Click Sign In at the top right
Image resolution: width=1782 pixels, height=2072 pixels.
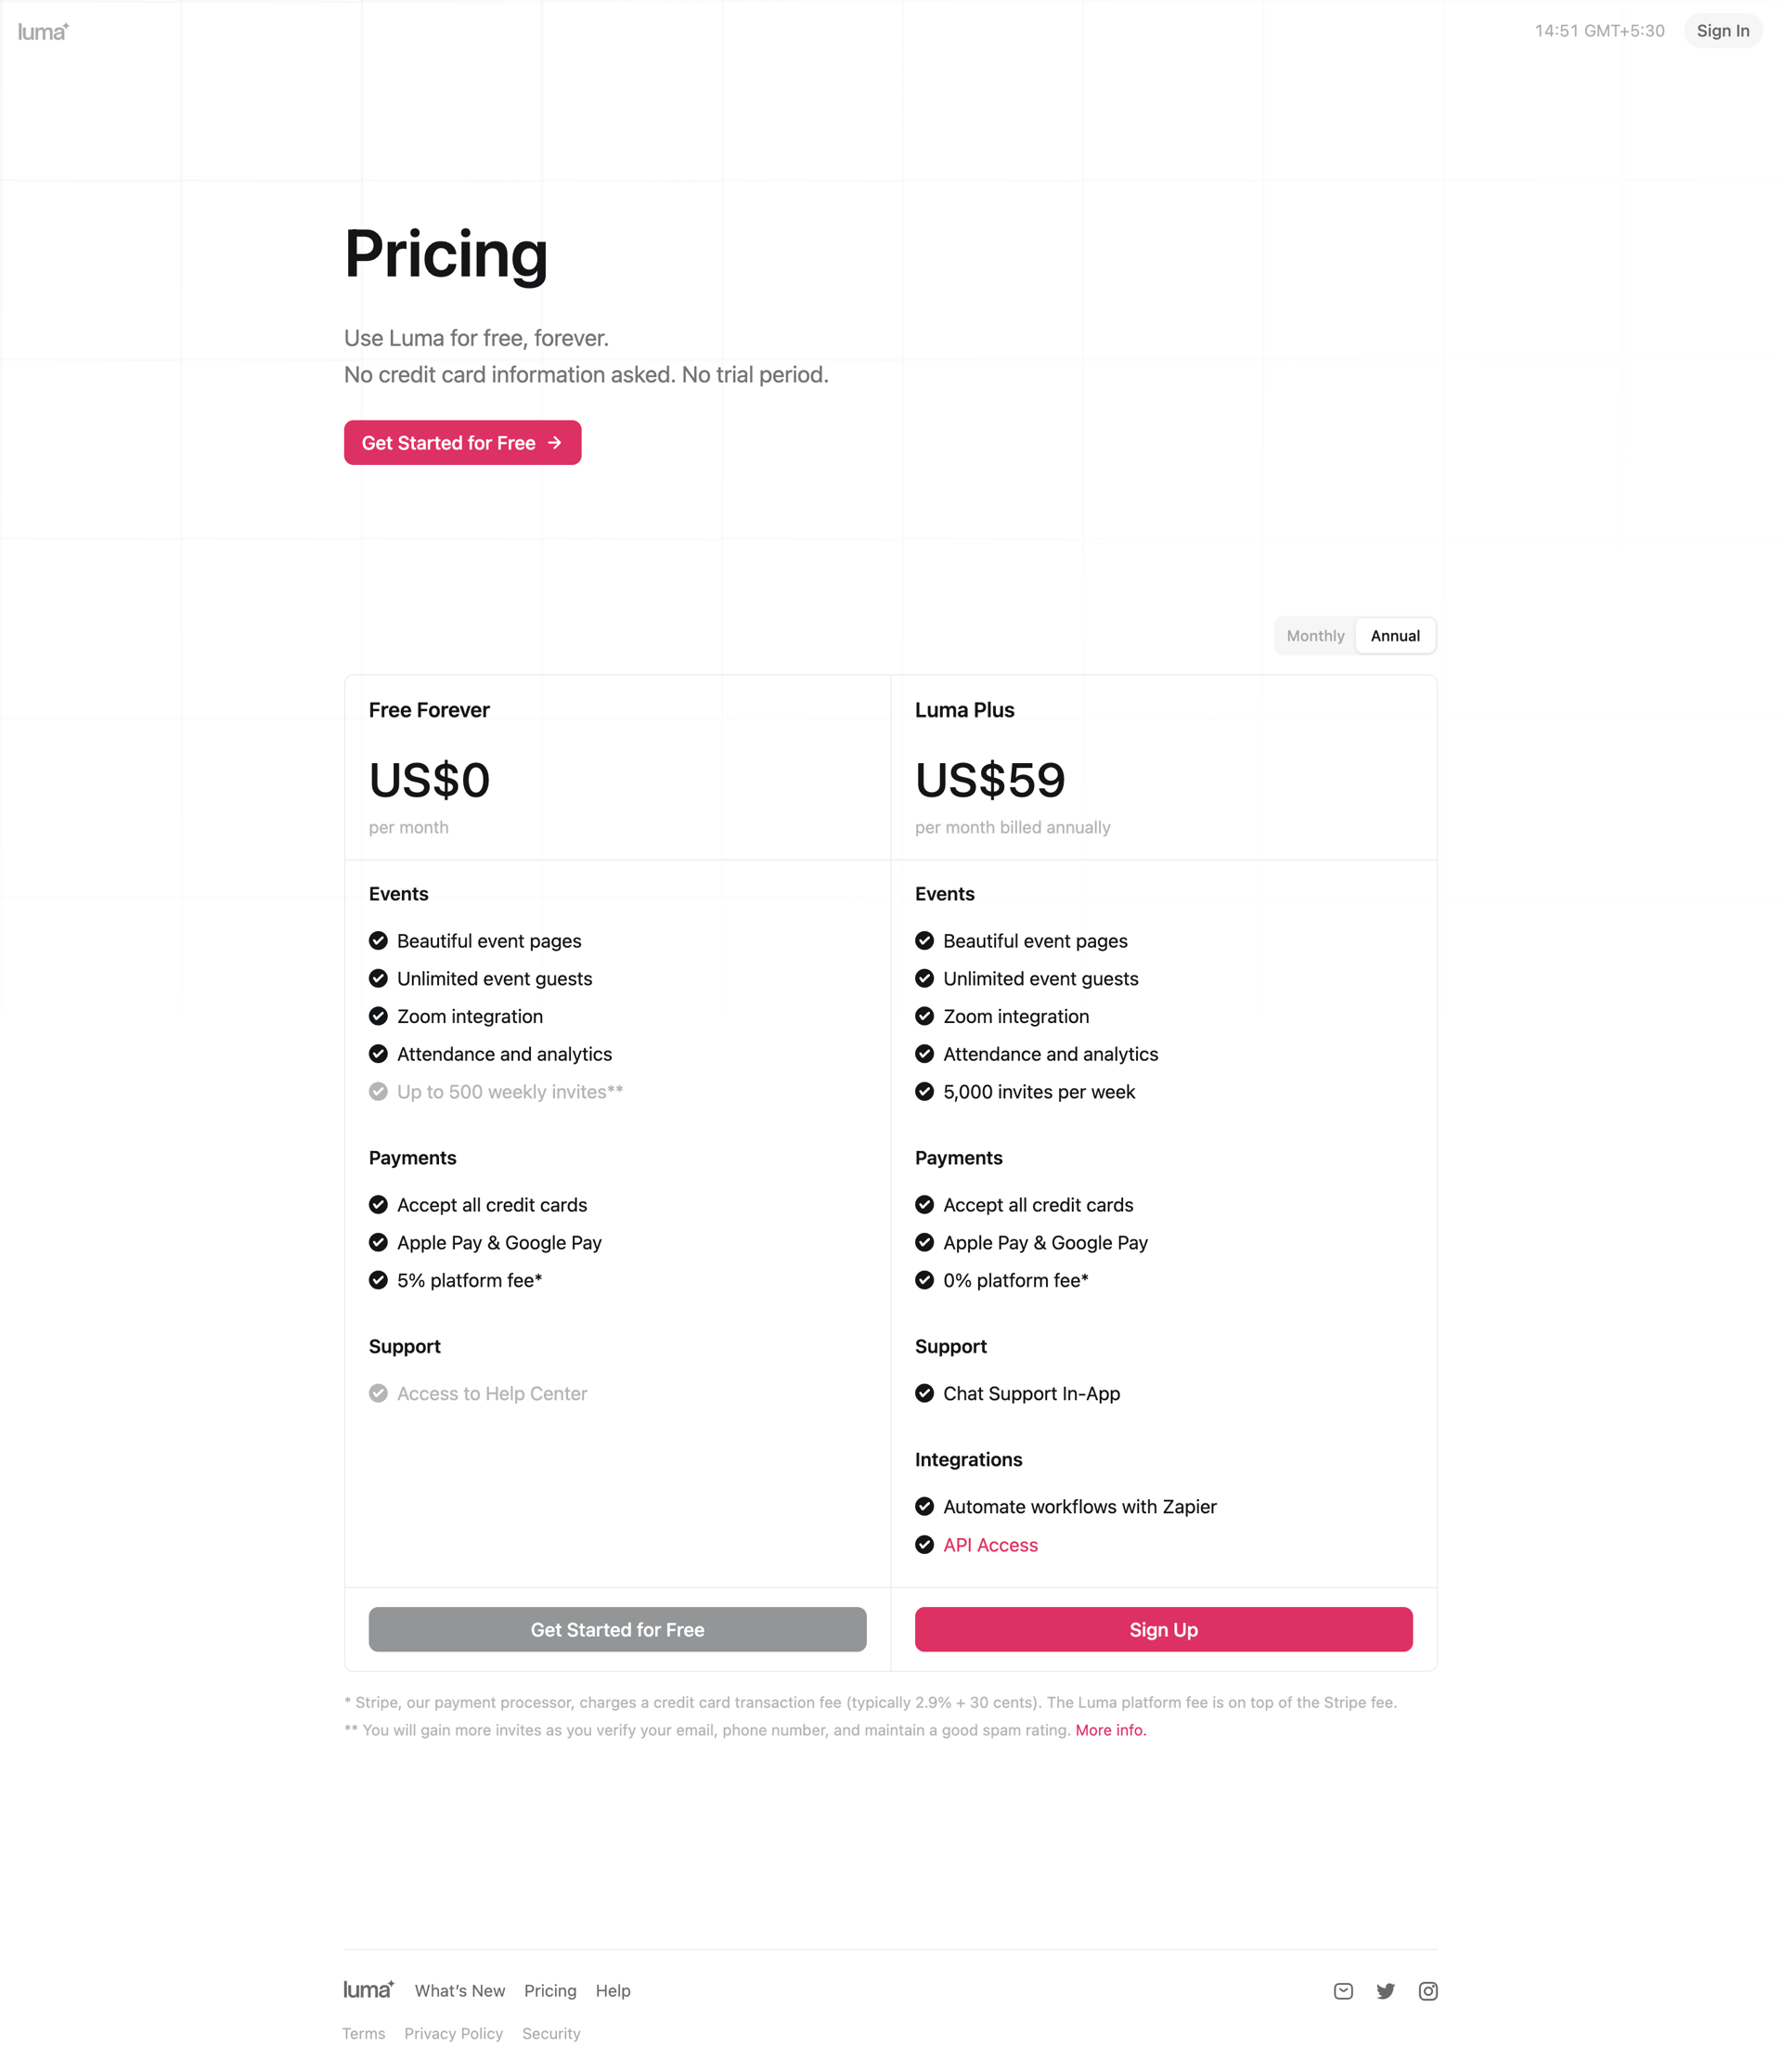(1723, 31)
